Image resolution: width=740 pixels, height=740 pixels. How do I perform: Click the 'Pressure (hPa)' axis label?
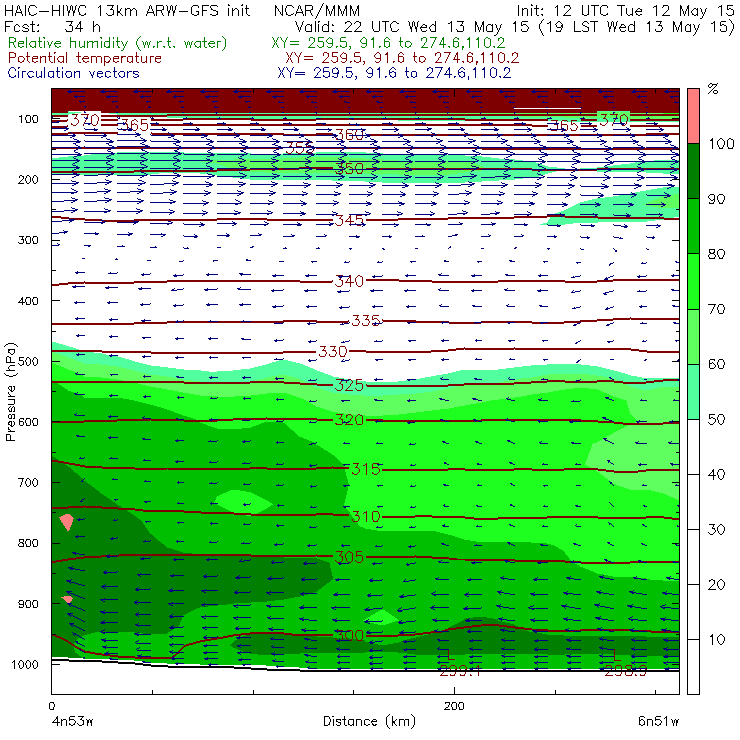(10, 392)
